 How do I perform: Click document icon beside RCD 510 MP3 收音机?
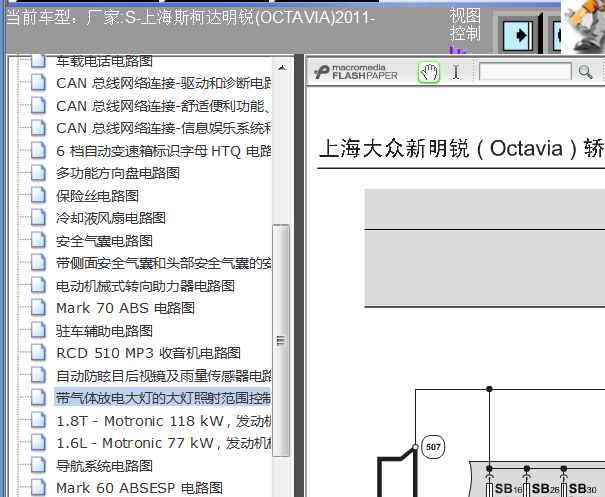(x=38, y=352)
